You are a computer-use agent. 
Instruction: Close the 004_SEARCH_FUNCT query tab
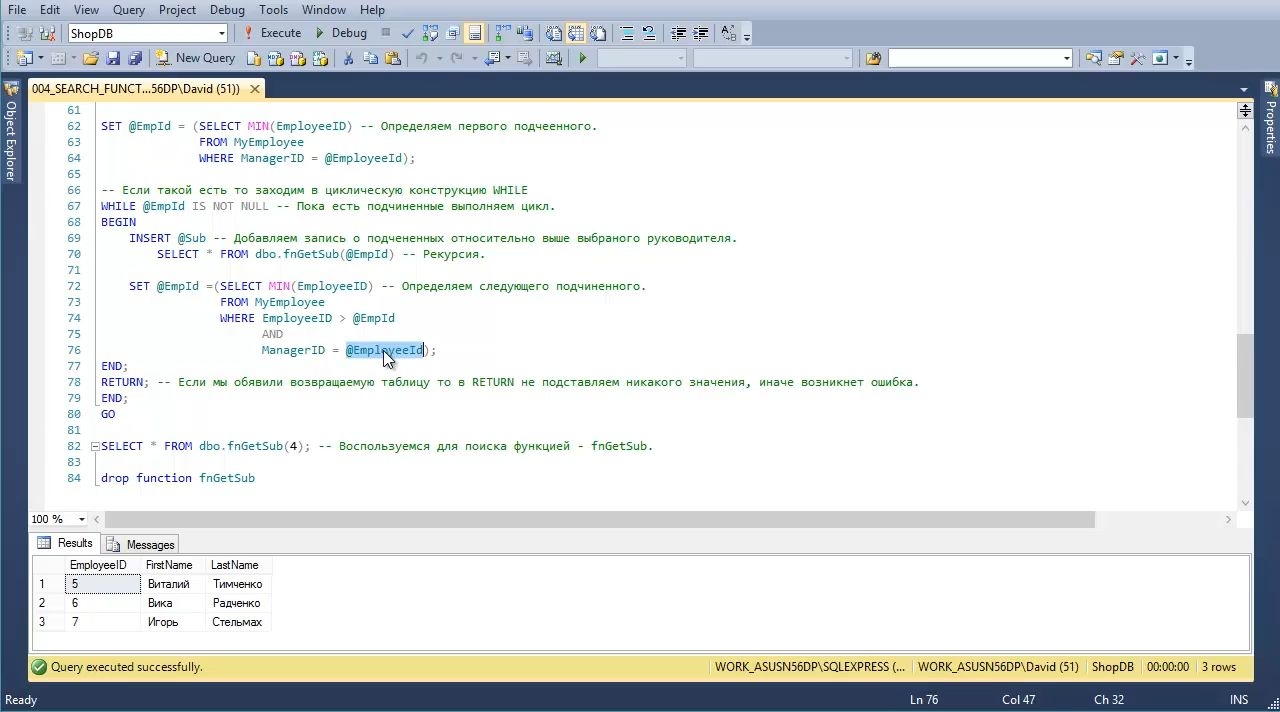(254, 89)
